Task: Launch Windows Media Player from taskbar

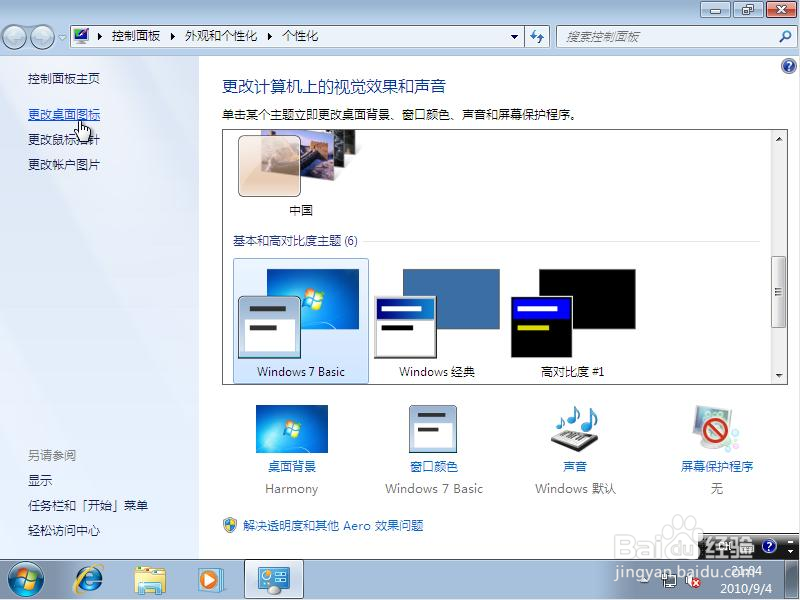Action: click(210, 580)
